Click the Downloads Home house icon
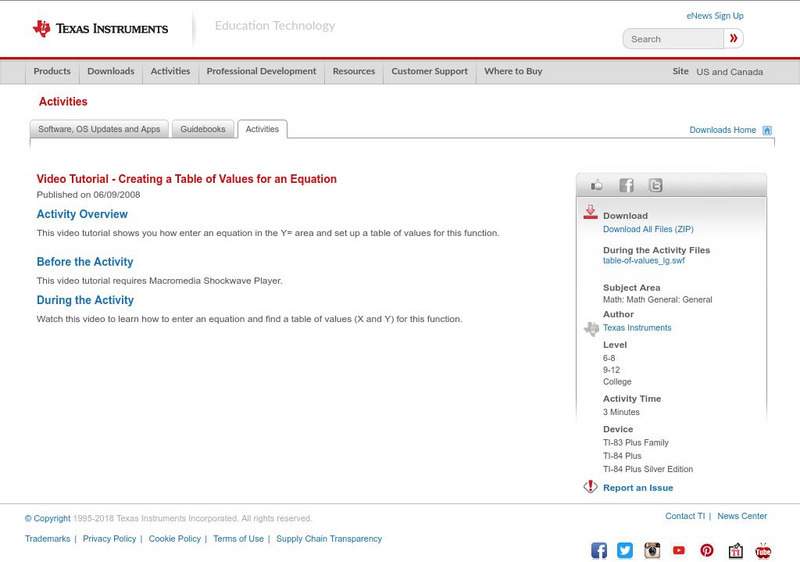The width and height of the screenshot is (800, 562). [x=767, y=130]
